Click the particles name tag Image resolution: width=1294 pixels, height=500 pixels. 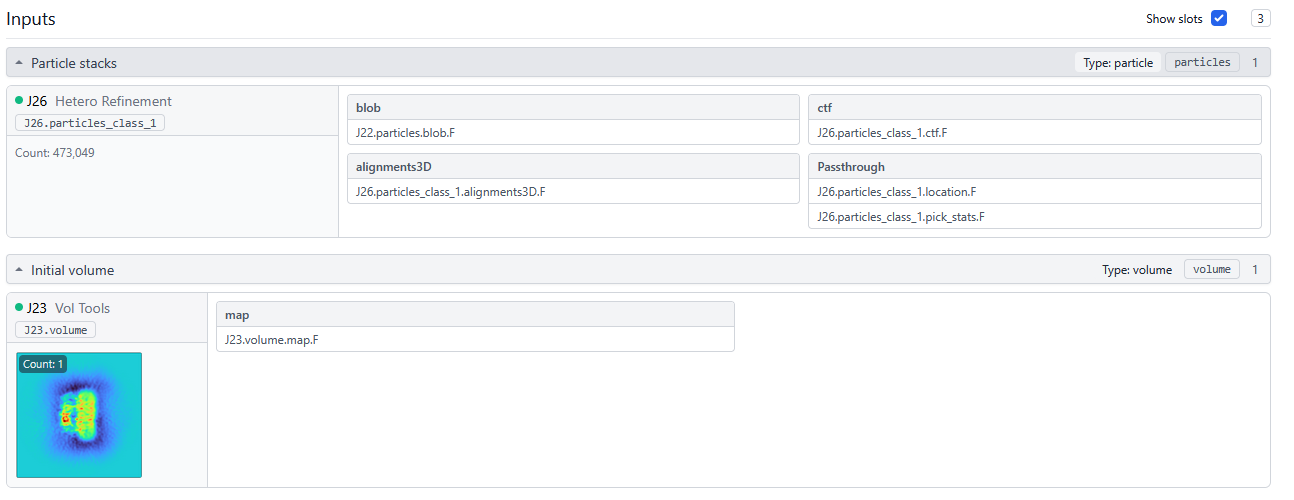[1202, 62]
